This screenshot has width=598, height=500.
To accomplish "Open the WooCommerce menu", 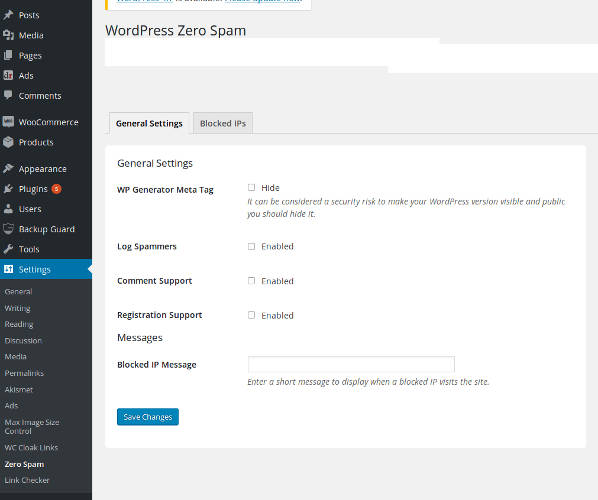I will (x=48, y=122).
